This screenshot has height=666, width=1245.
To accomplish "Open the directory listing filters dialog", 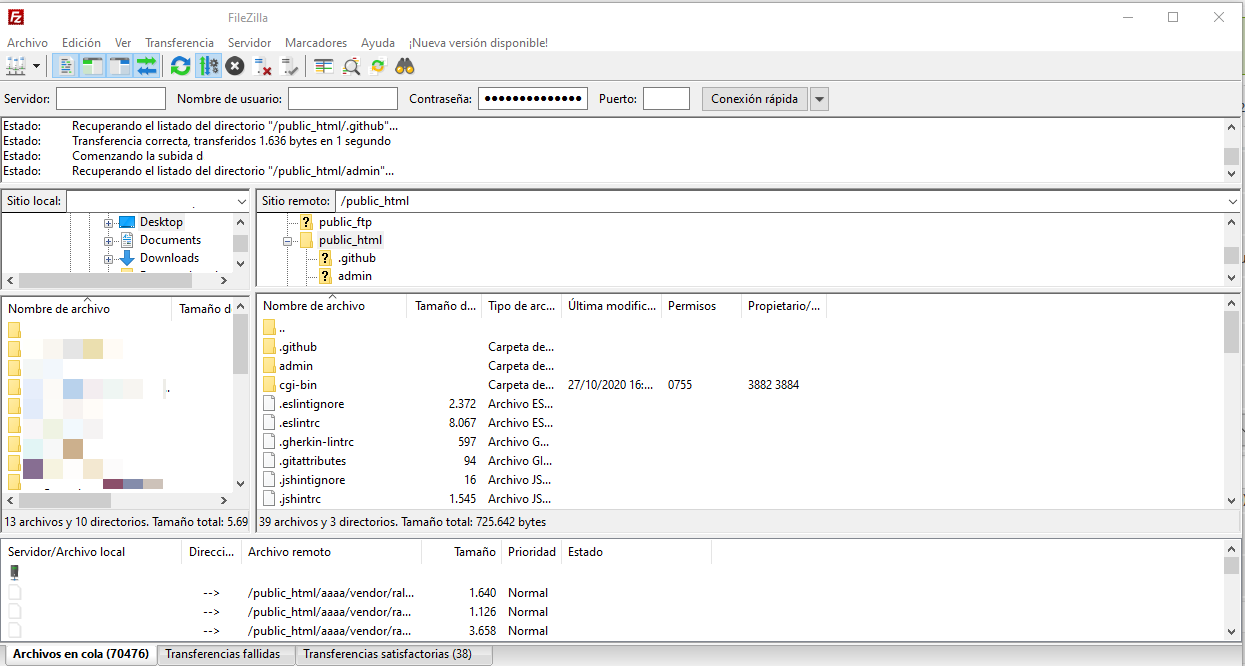I will coord(324,66).
